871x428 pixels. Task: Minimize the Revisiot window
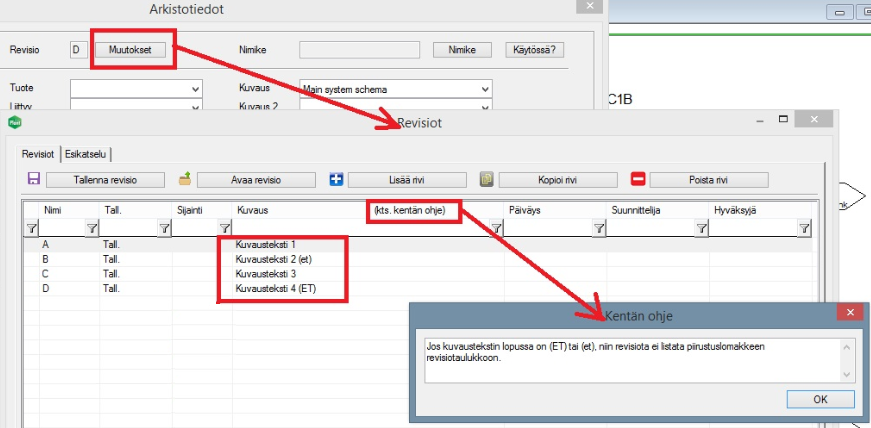[x=760, y=120]
